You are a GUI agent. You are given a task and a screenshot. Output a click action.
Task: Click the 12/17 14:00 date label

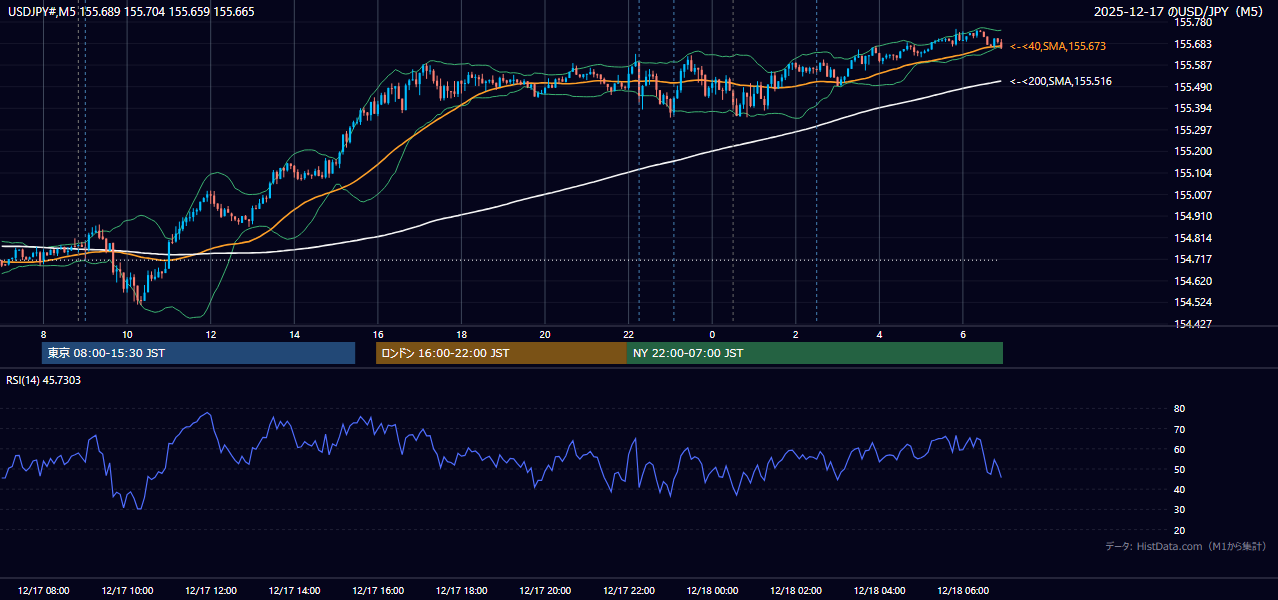294,591
